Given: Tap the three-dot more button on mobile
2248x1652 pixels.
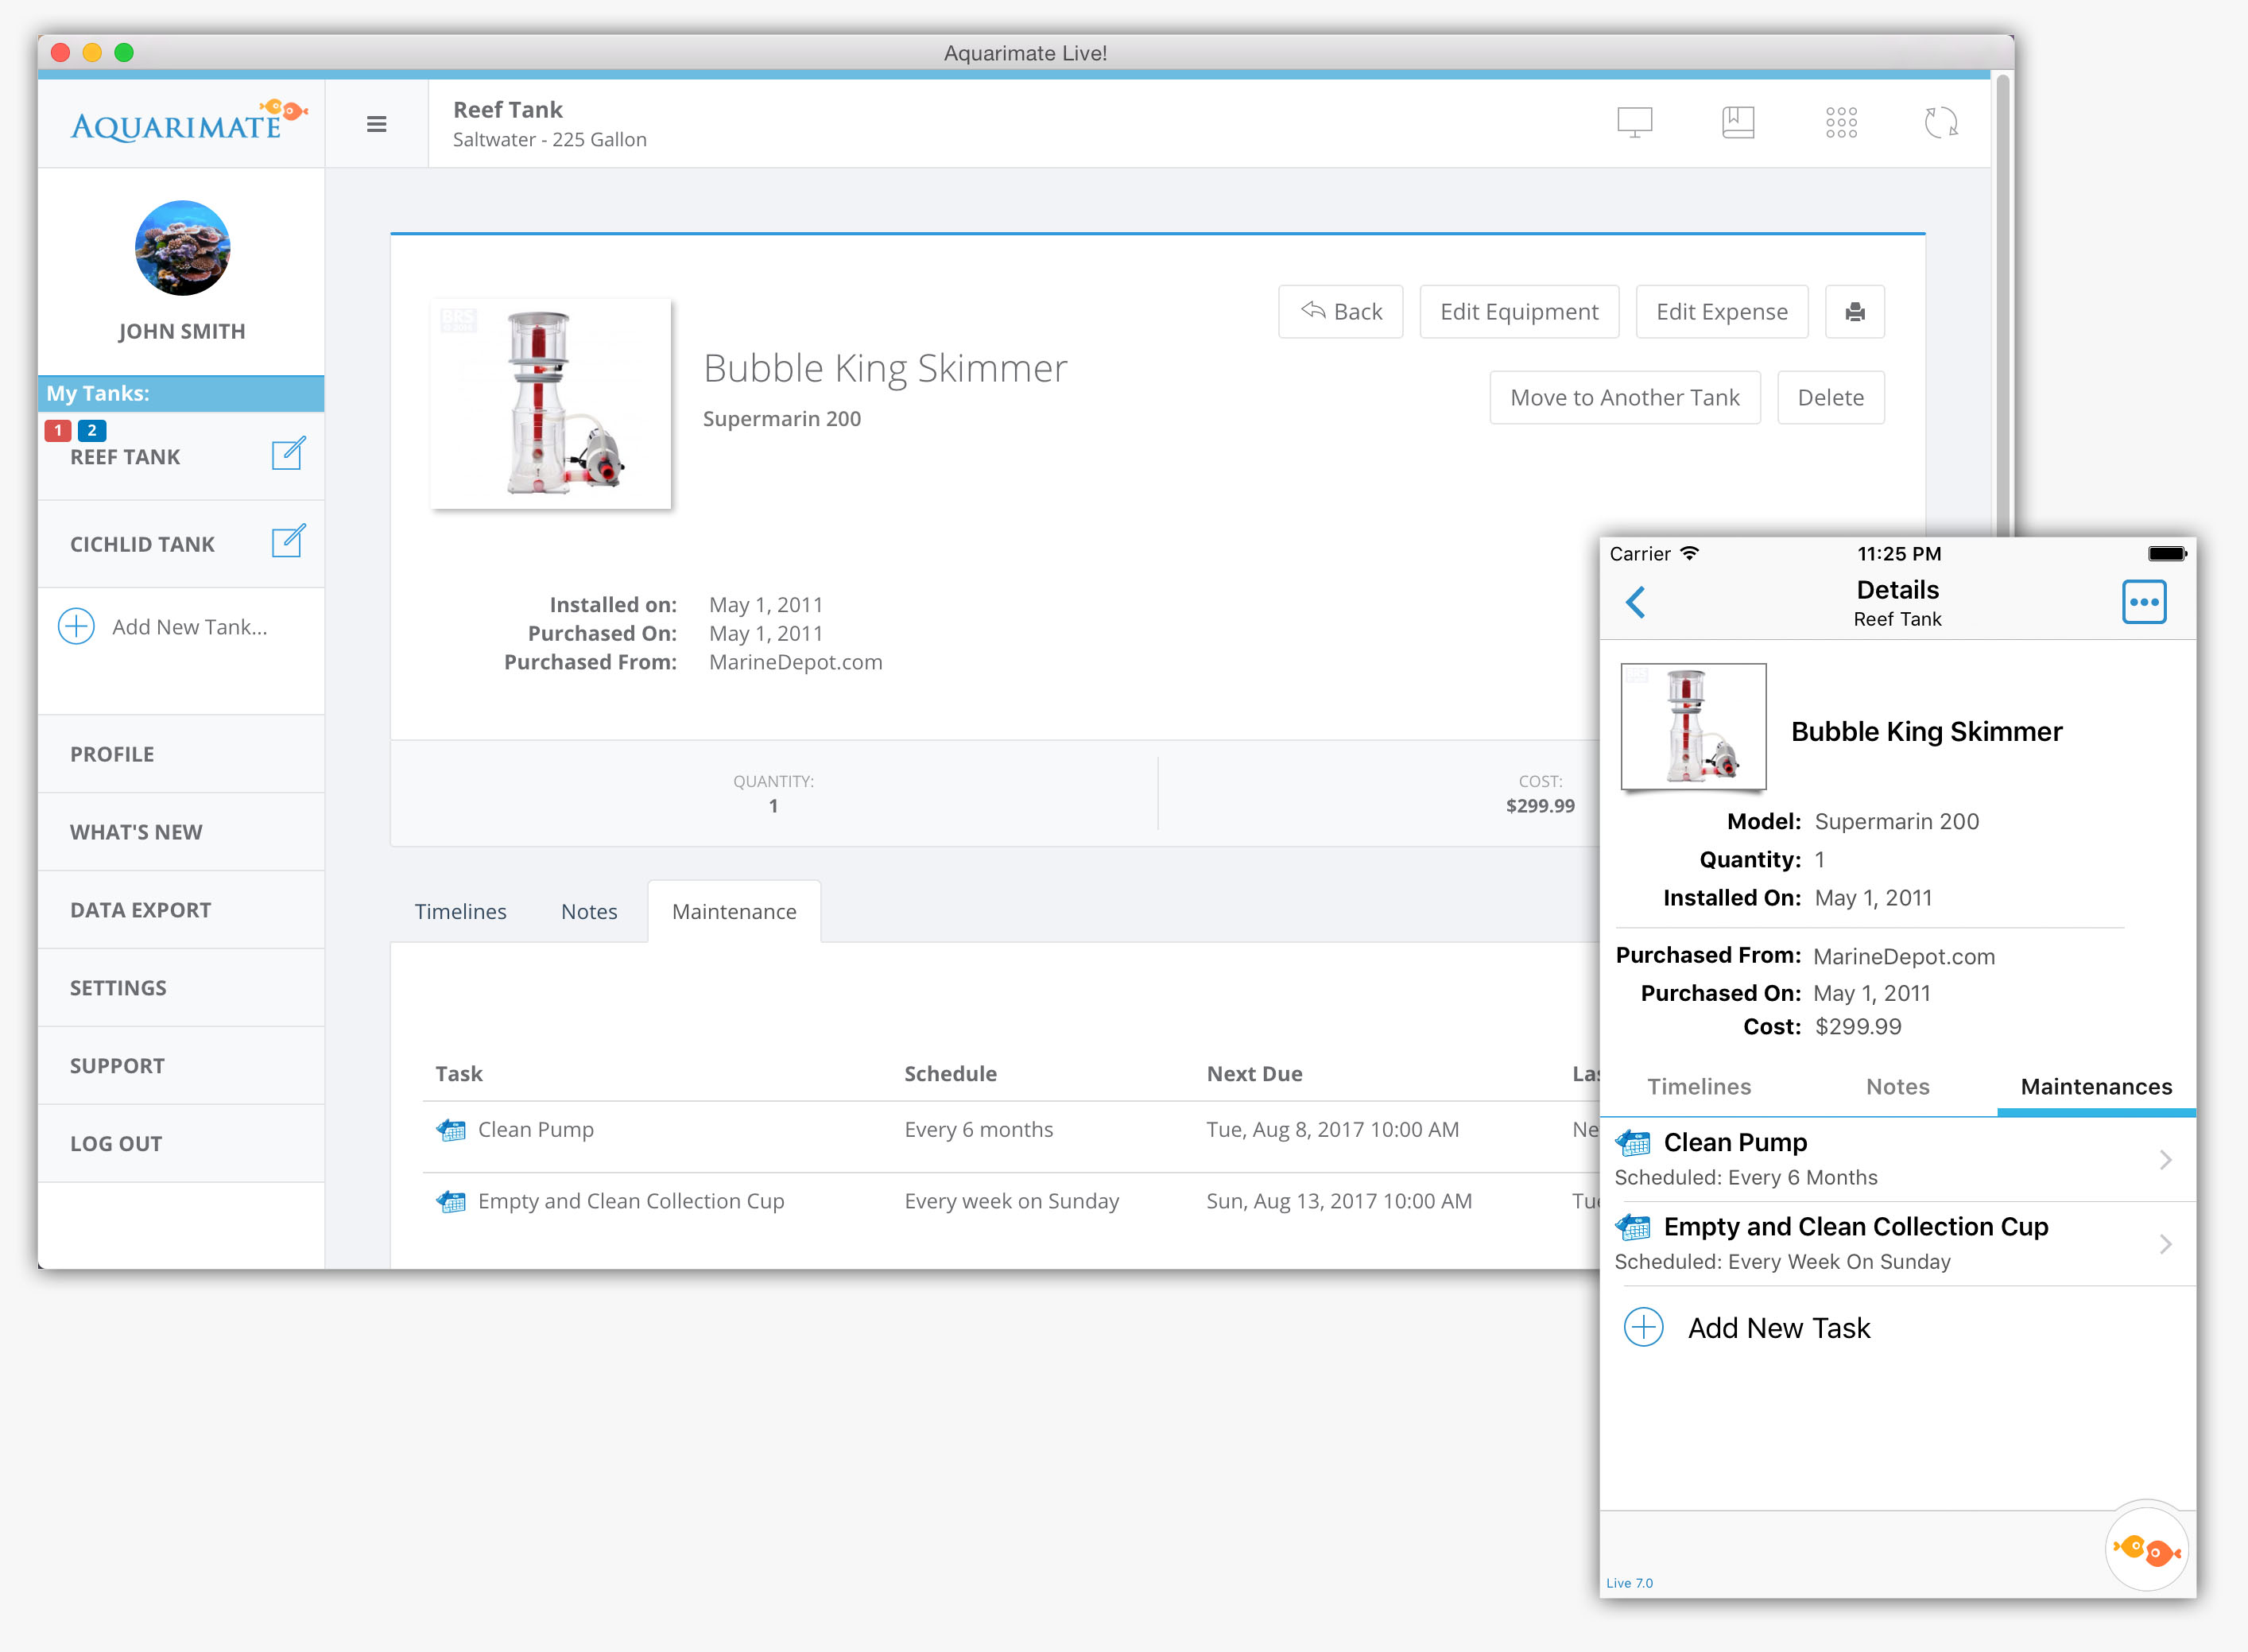Looking at the screenshot, I should tap(2144, 602).
